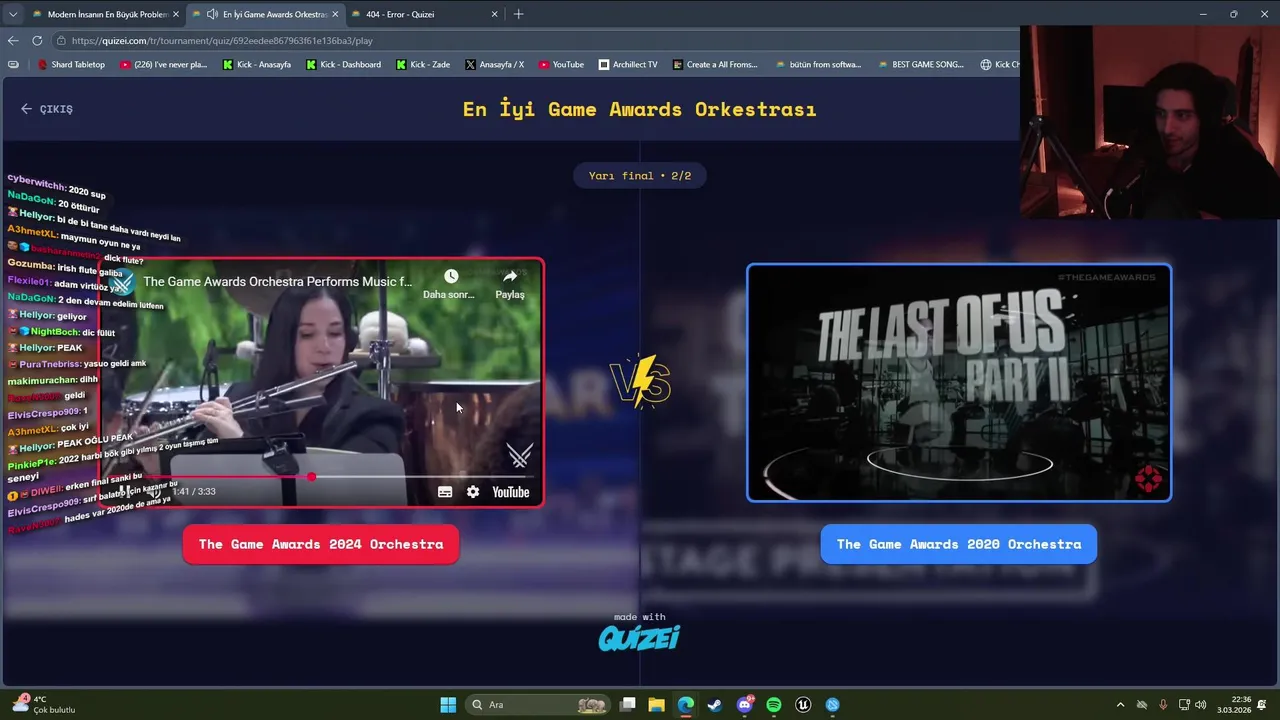
Task: Open the 'BEST GAME SONG...' bookmark
Action: [921, 64]
